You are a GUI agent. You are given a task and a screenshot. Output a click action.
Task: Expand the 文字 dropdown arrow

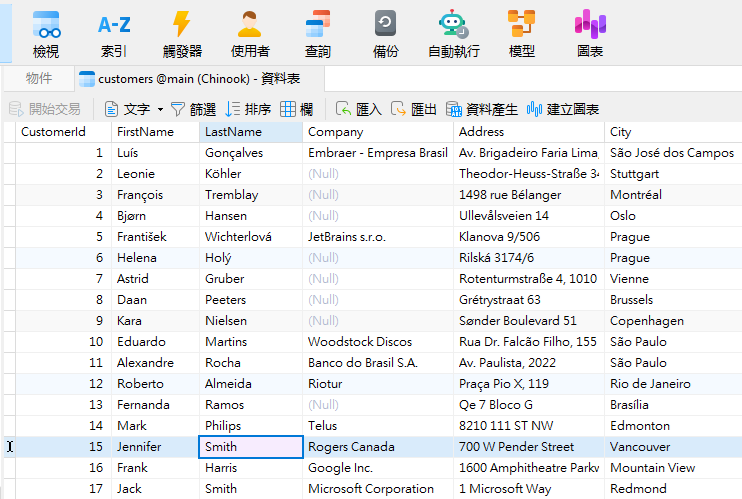[x=160, y=109]
